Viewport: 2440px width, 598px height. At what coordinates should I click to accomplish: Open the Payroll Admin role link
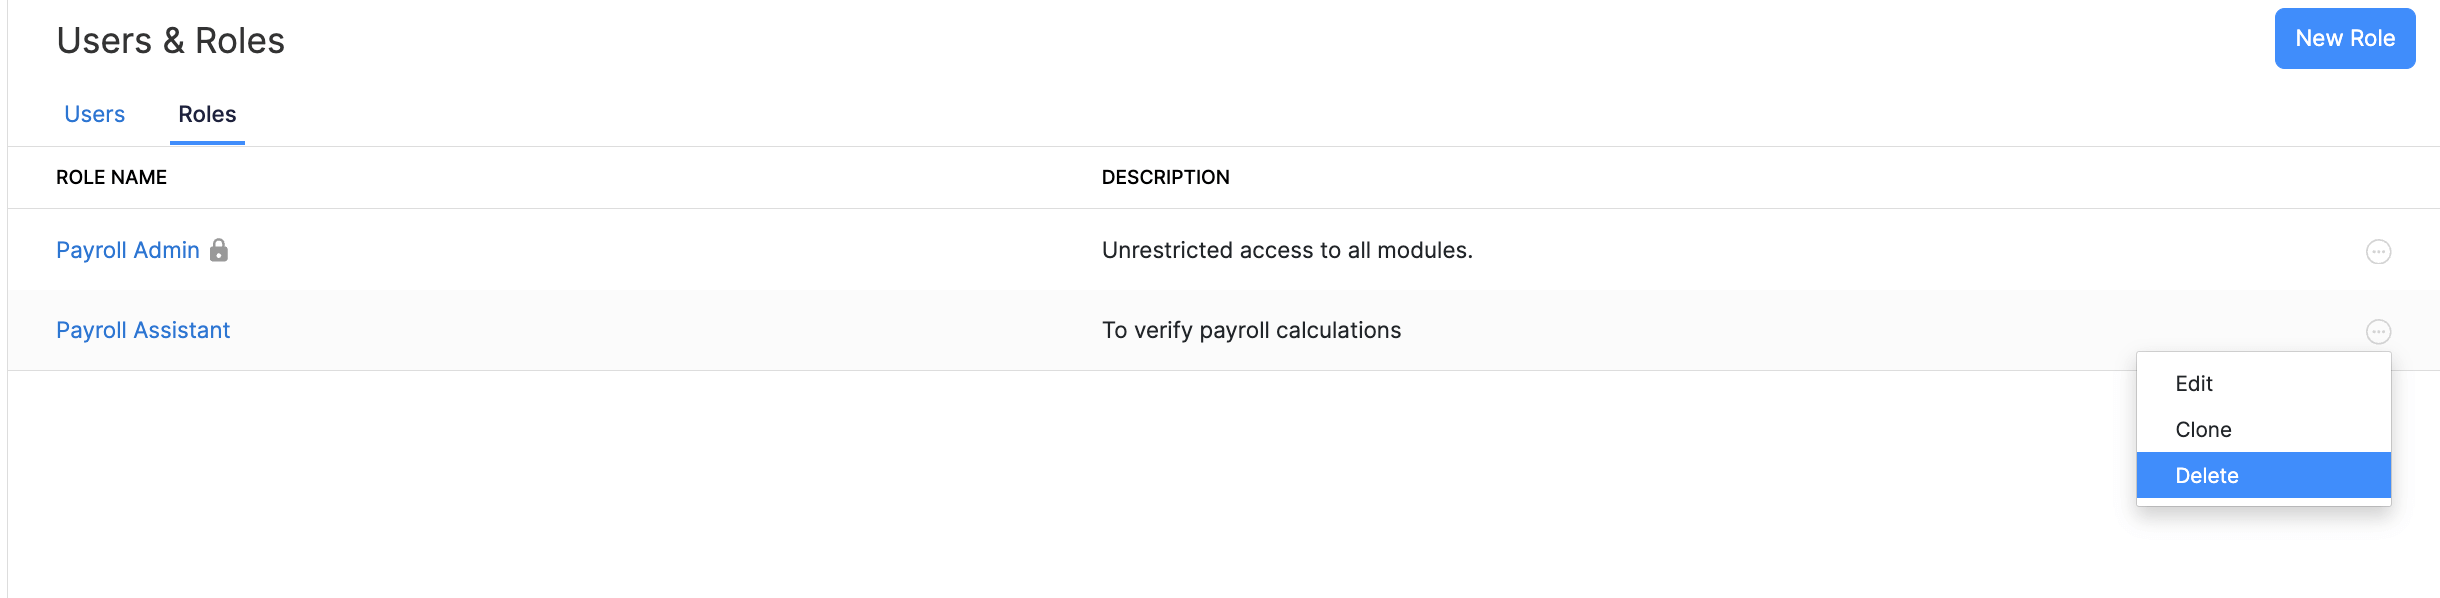click(x=128, y=250)
